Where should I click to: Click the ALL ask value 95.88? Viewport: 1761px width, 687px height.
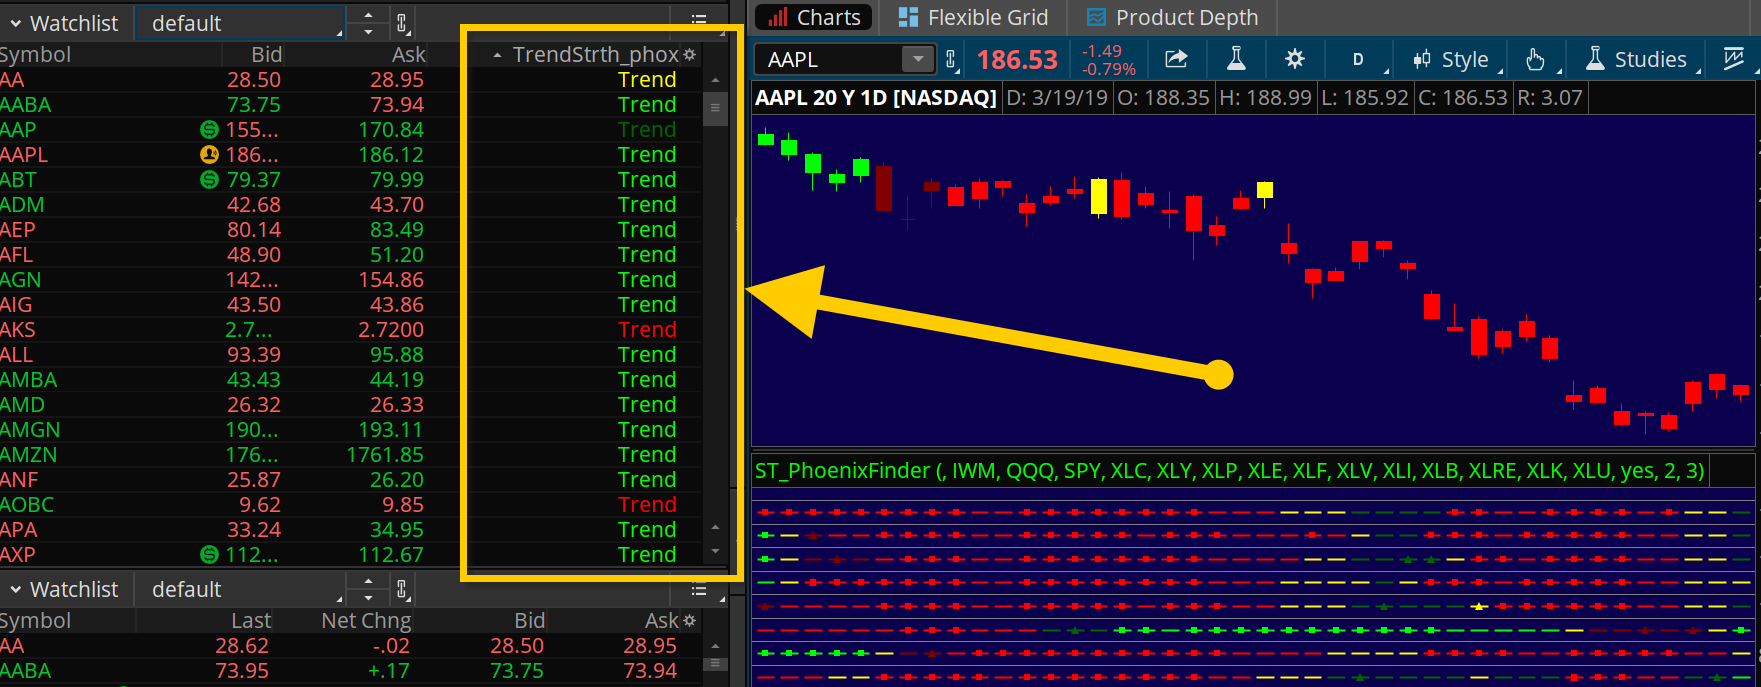pyautogui.click(x=397, y=354)
